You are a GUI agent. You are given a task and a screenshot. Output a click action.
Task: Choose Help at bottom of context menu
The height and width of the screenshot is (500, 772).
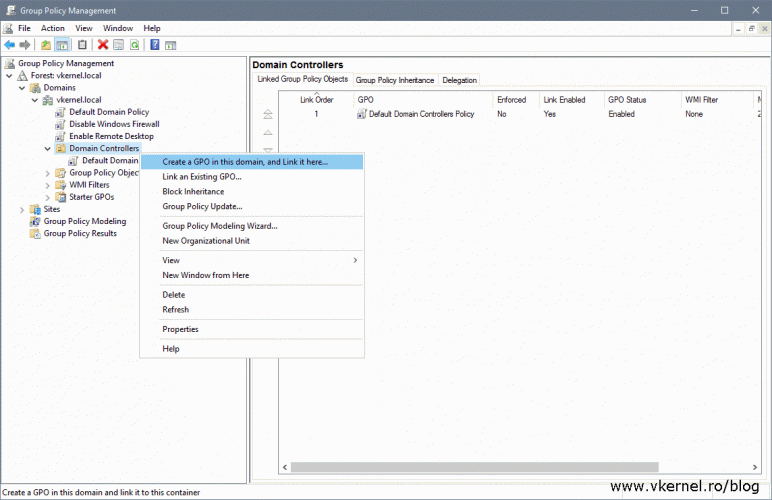click(252, 348)
